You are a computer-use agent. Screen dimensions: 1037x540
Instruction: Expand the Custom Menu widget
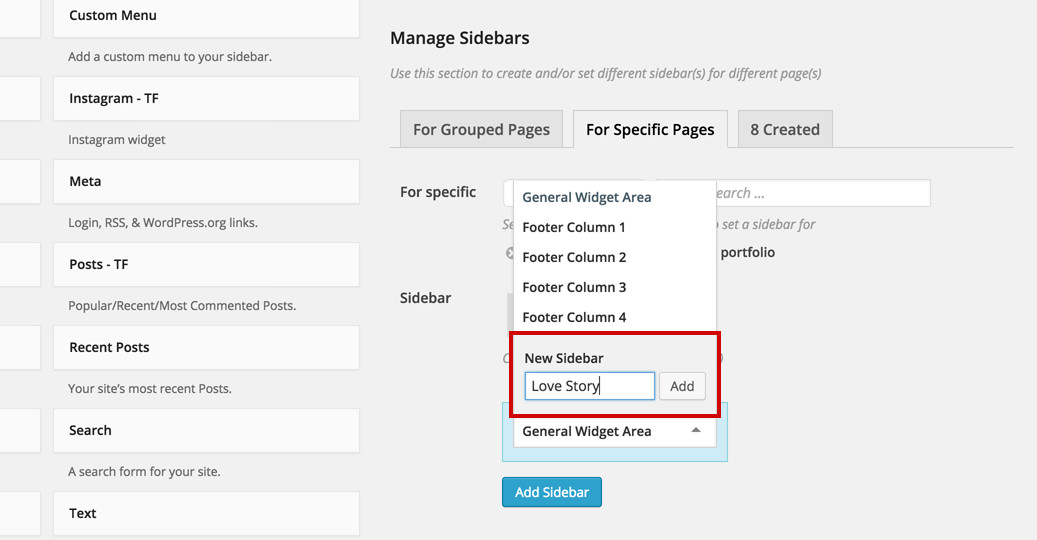pos(206,16)
